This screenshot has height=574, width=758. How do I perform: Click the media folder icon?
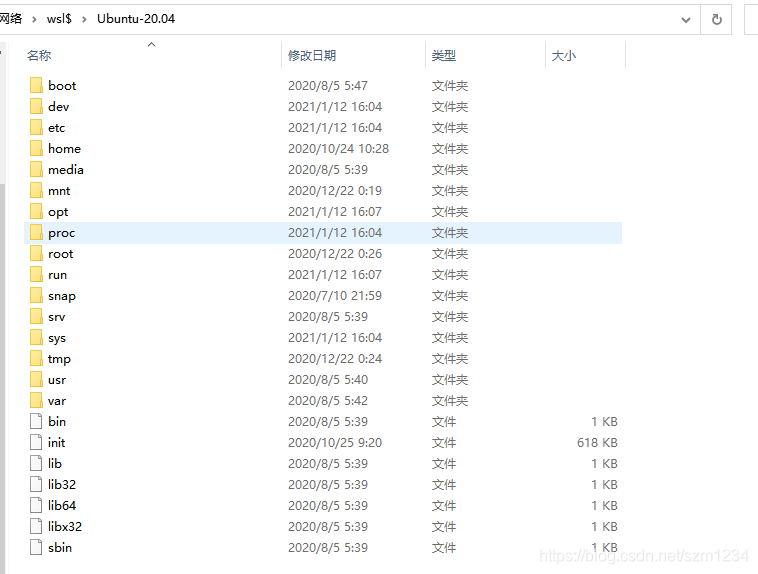[x=36, y=170]
